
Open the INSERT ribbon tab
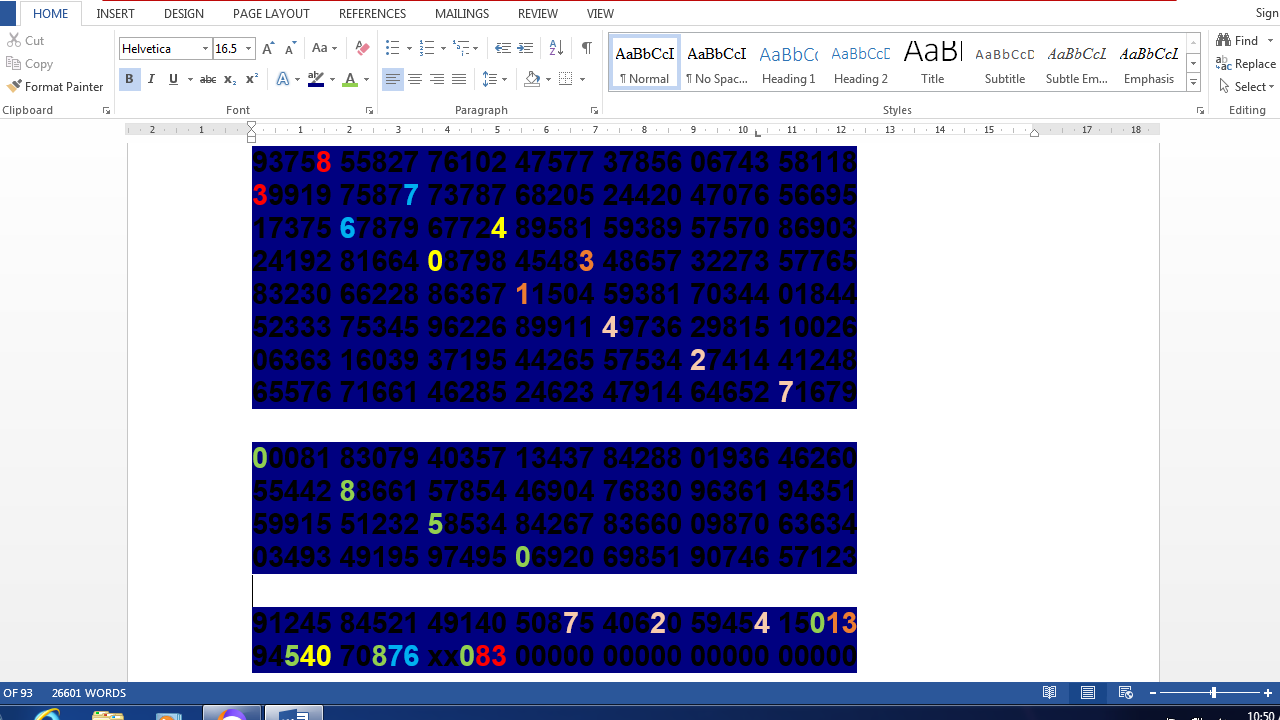tap(116, 14)
